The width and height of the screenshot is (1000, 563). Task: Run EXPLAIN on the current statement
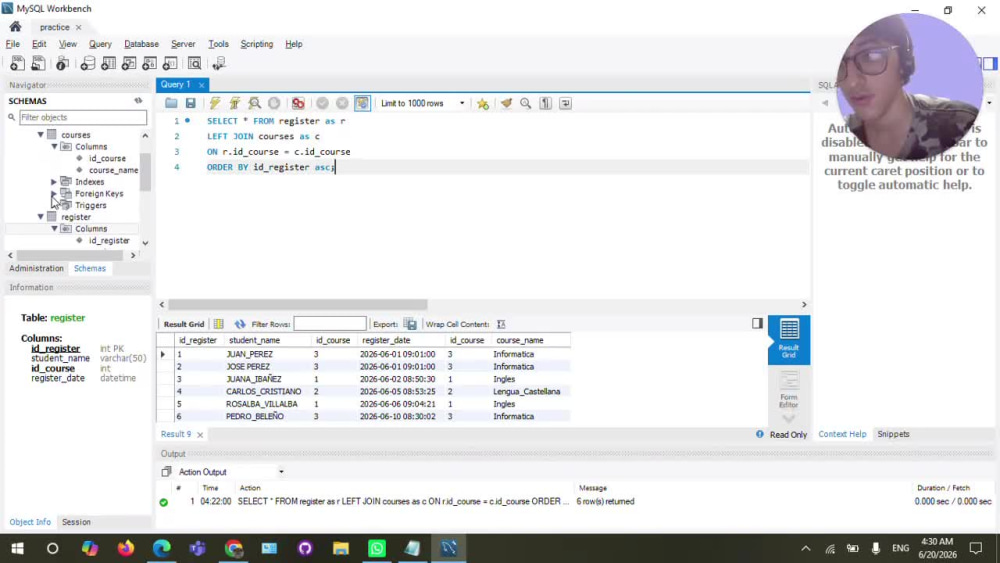254,103
